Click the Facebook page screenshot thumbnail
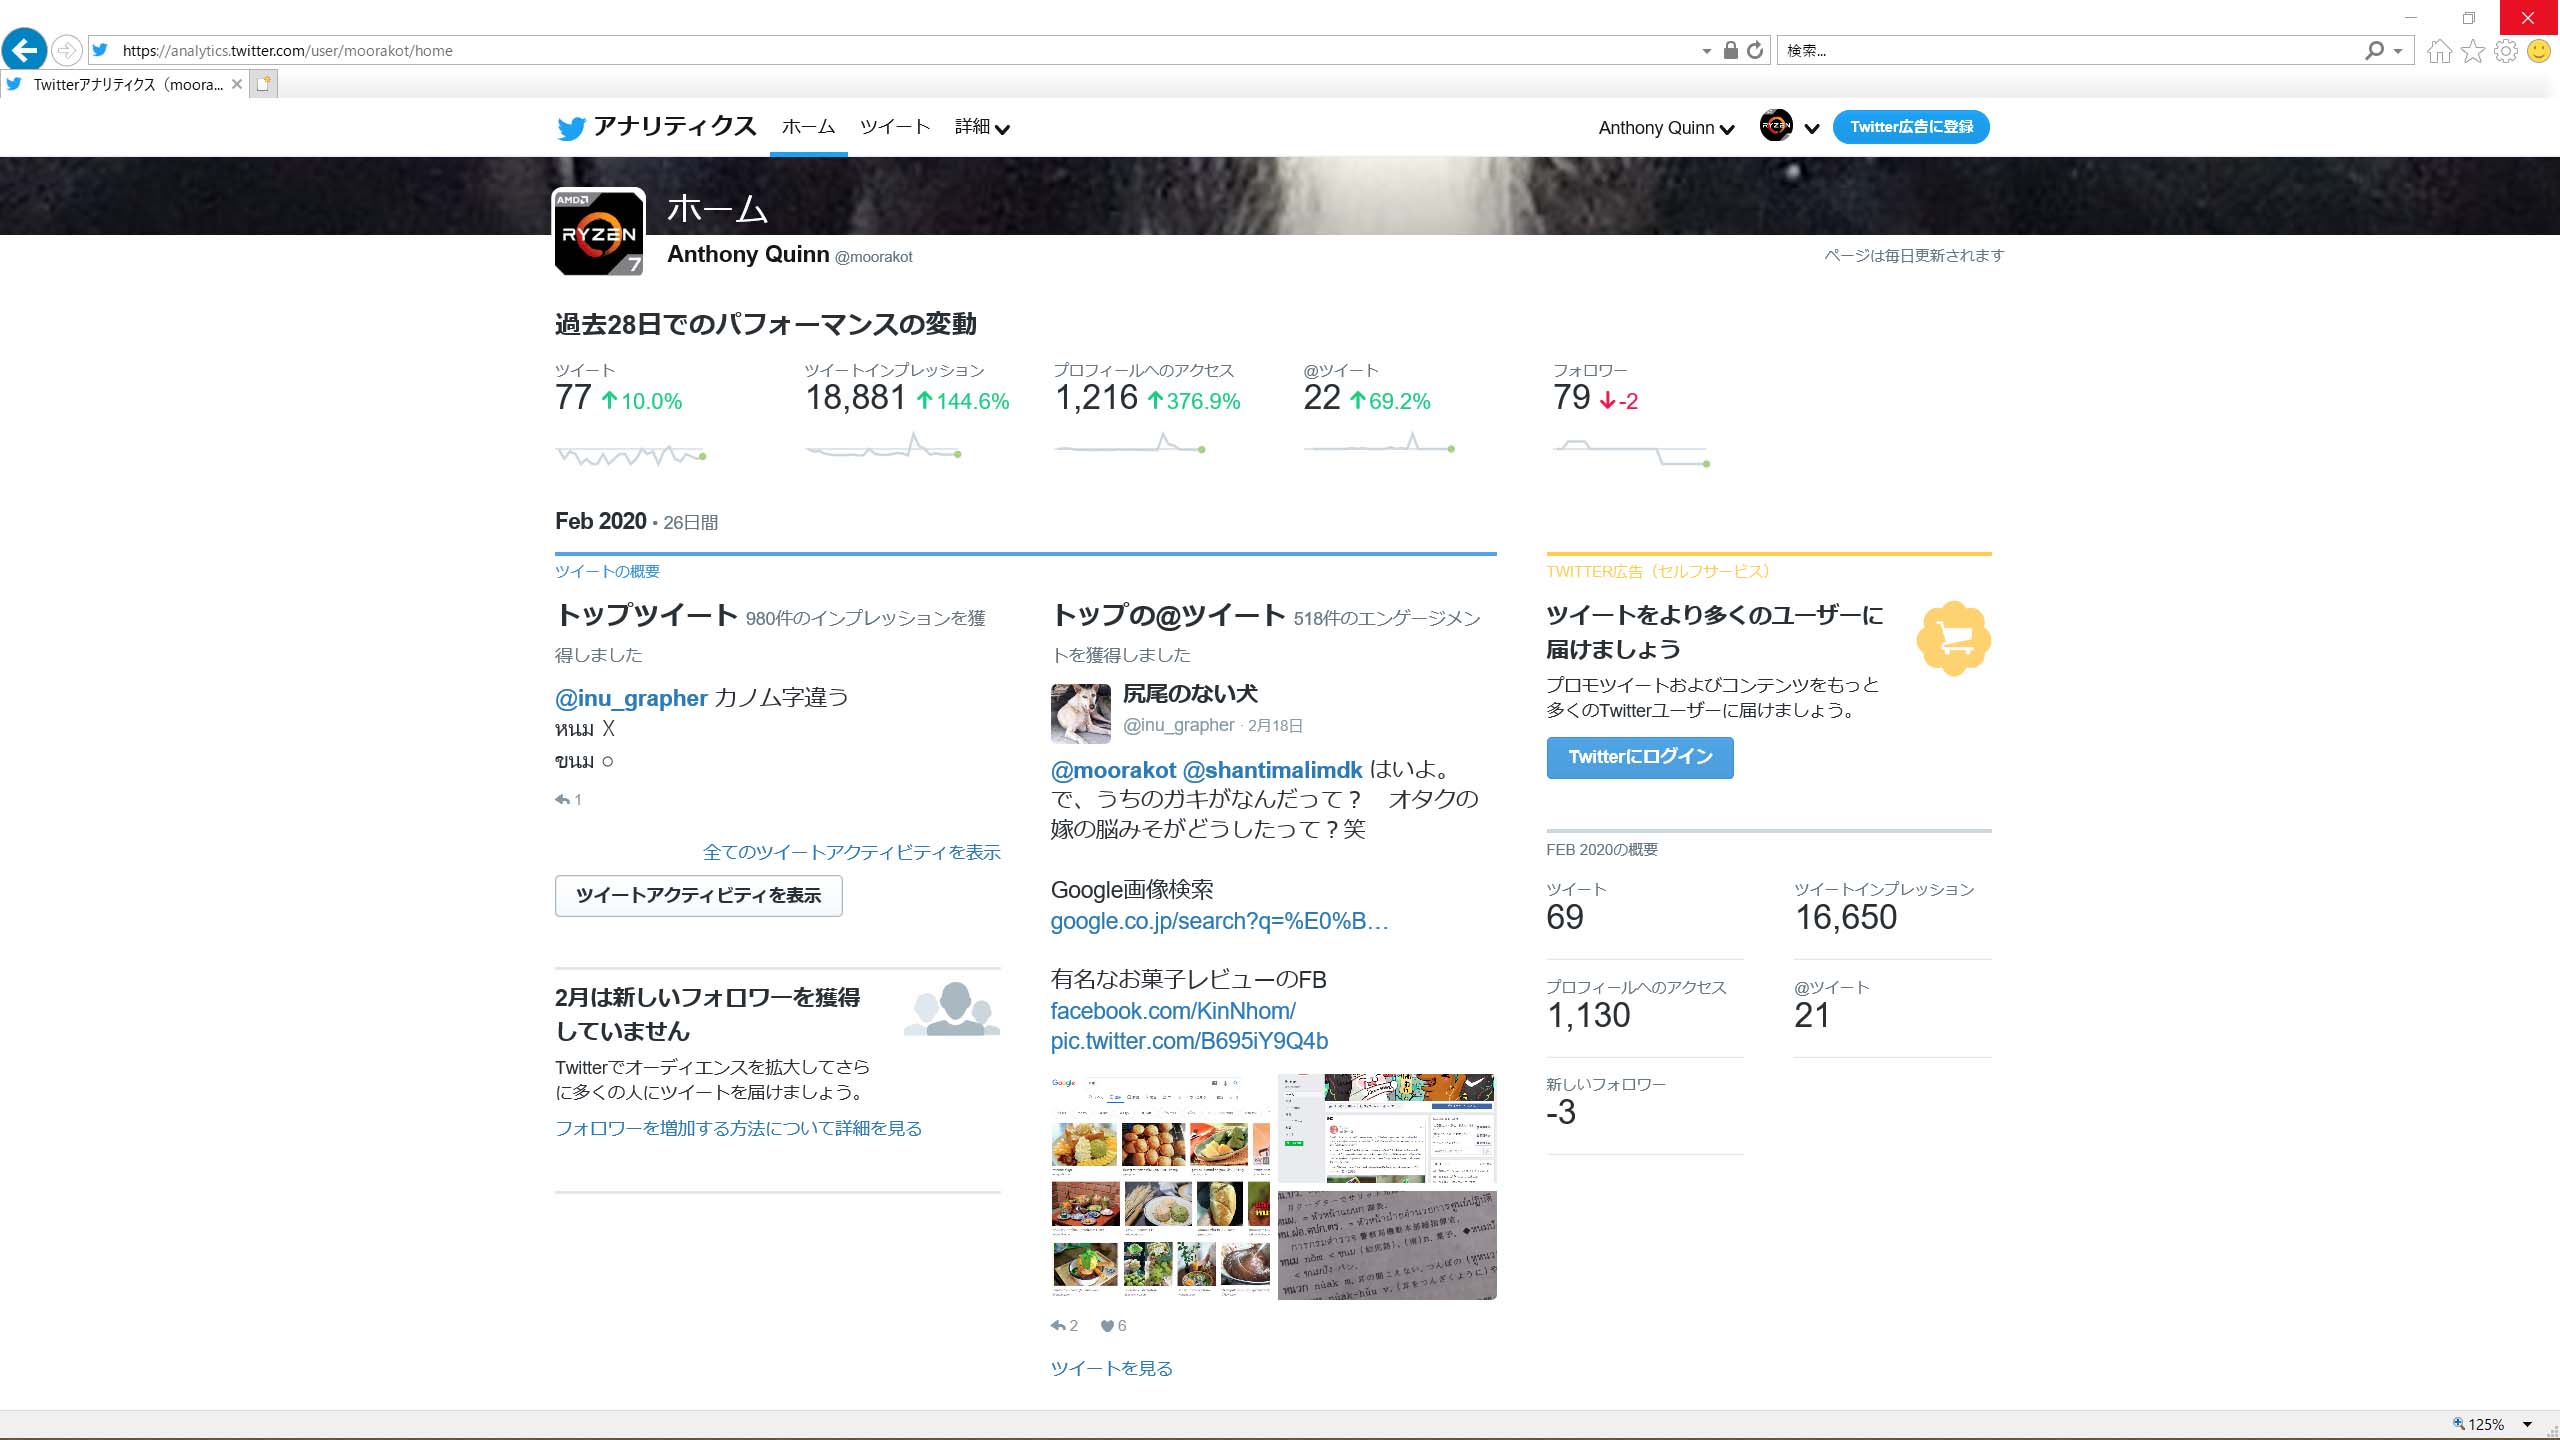Image resolution: width=2560 pixels, height=1440 pixels. (1387, 1129)
